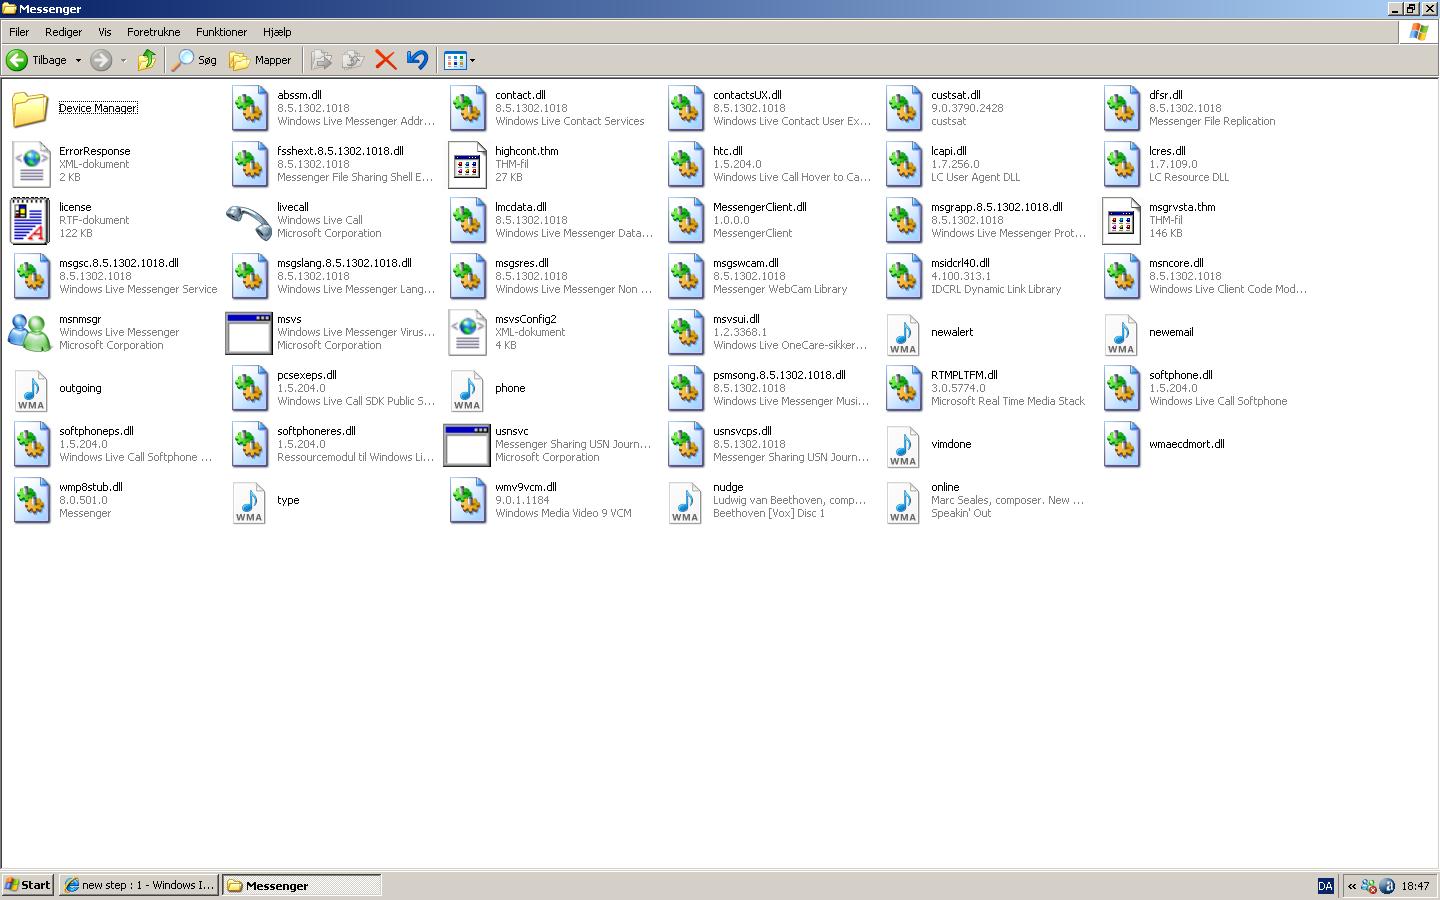This screenshot has width=1440, height=900.
Task: Click Messenger taskbar button
Action: click(301, 885)
